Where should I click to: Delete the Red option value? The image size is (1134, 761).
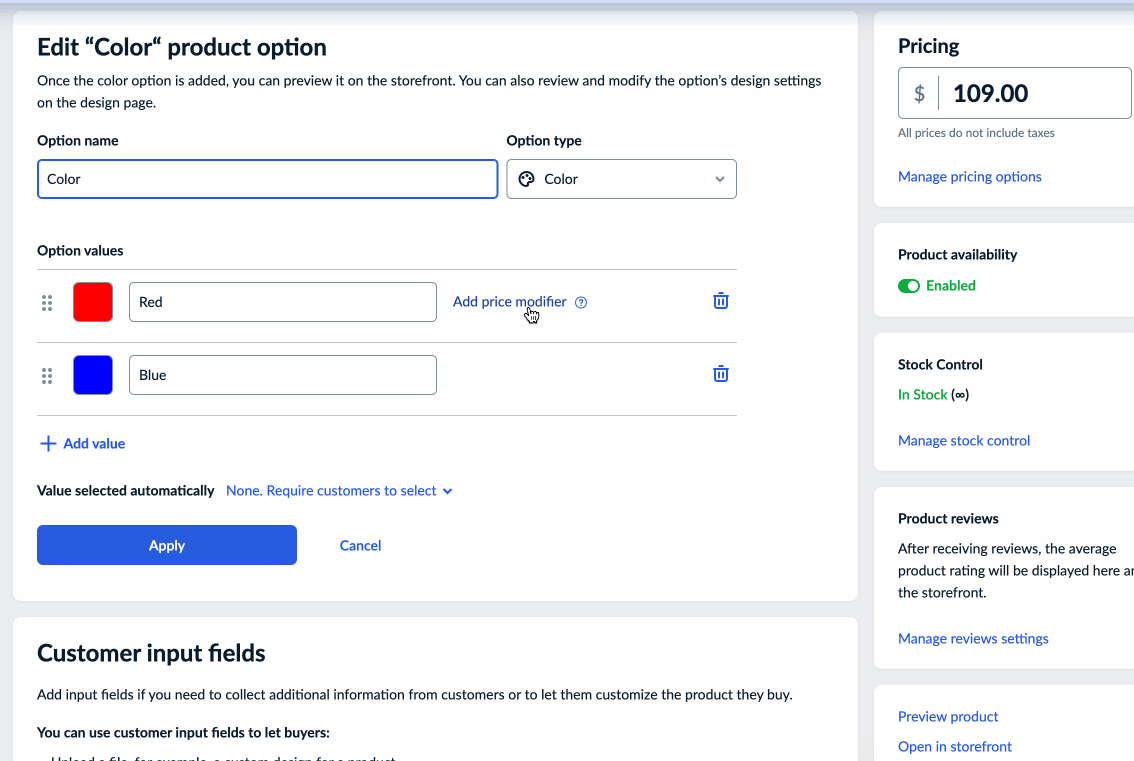click(720, 301)
